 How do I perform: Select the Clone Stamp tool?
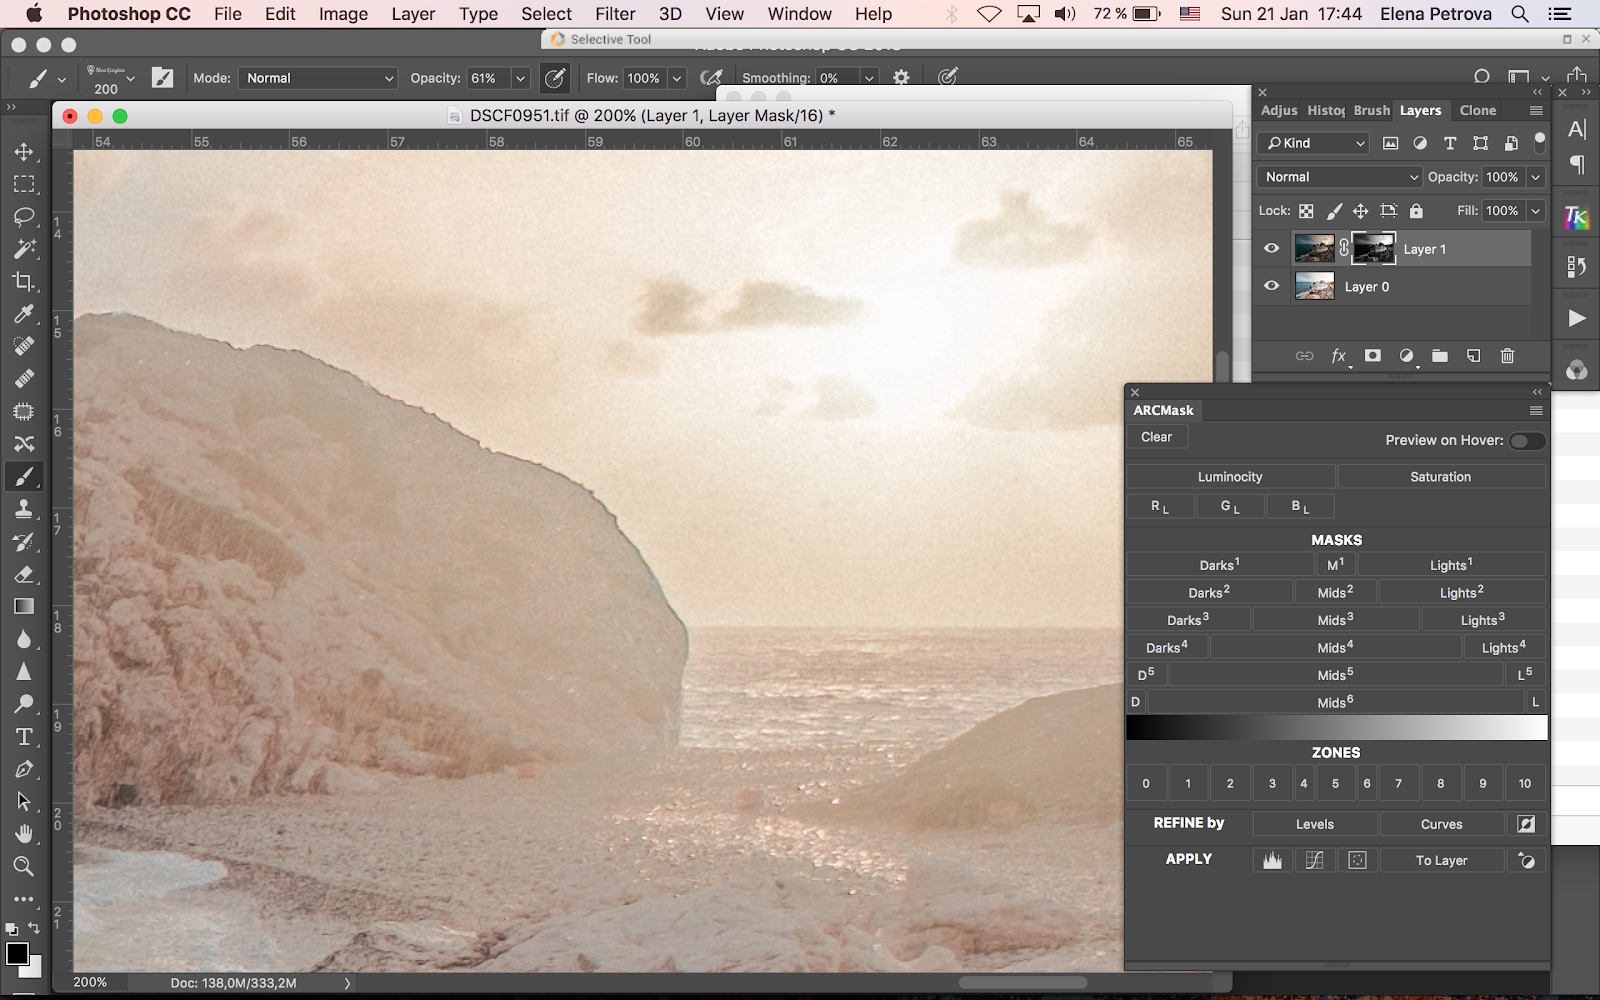(x=24, y=509)
